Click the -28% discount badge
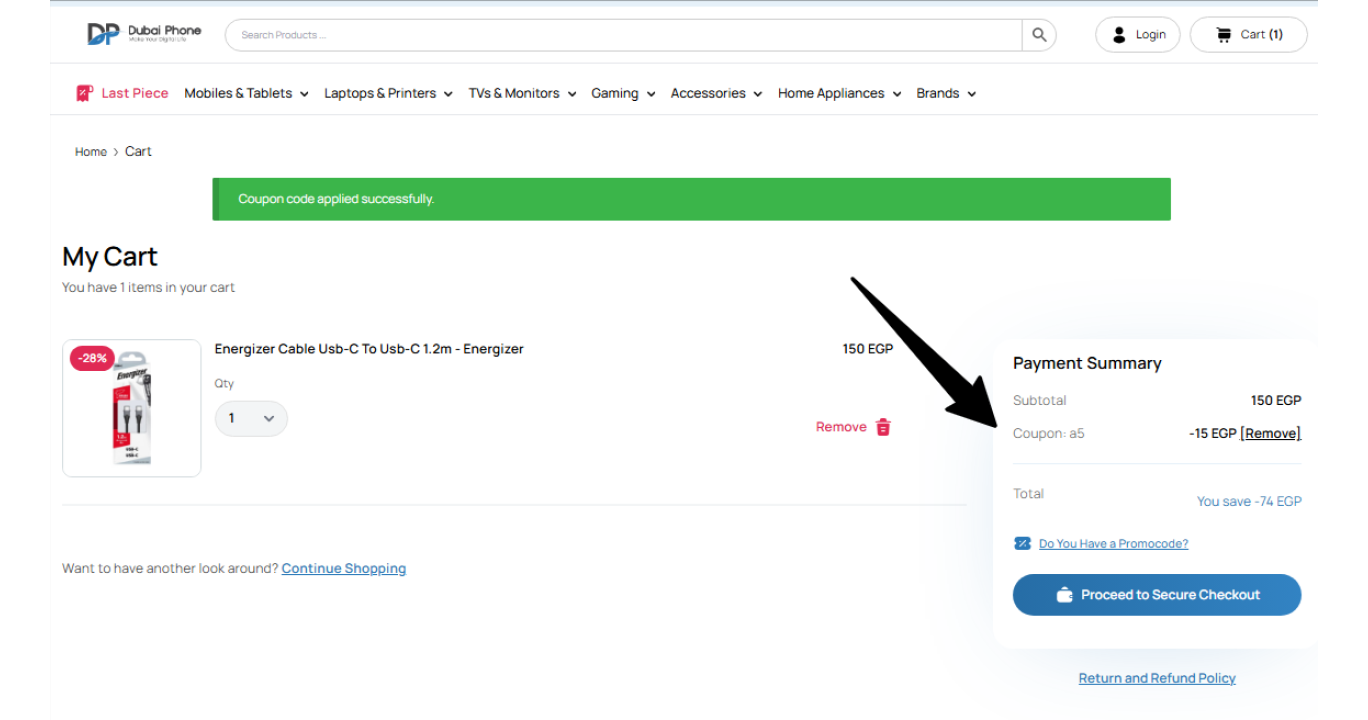The height and width of the screenshot is (720, 1368). click(92, 358)
